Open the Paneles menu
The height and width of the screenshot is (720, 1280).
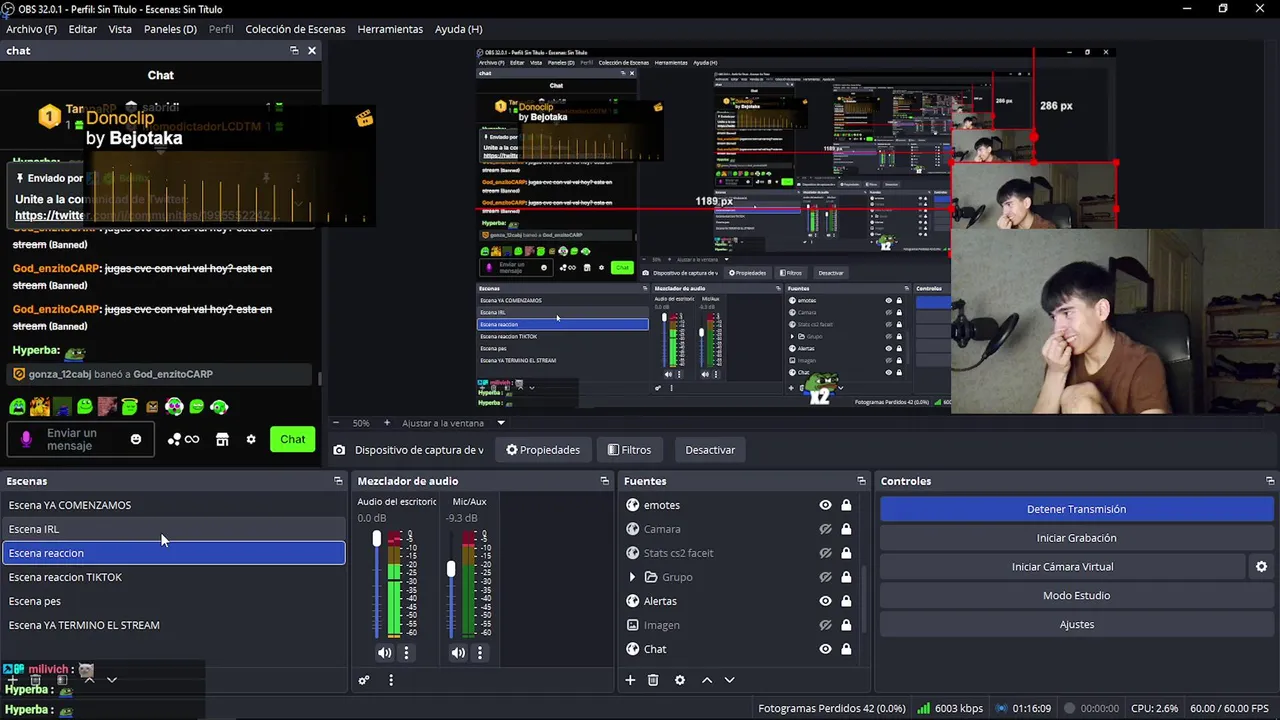click(x=170, y=29)
